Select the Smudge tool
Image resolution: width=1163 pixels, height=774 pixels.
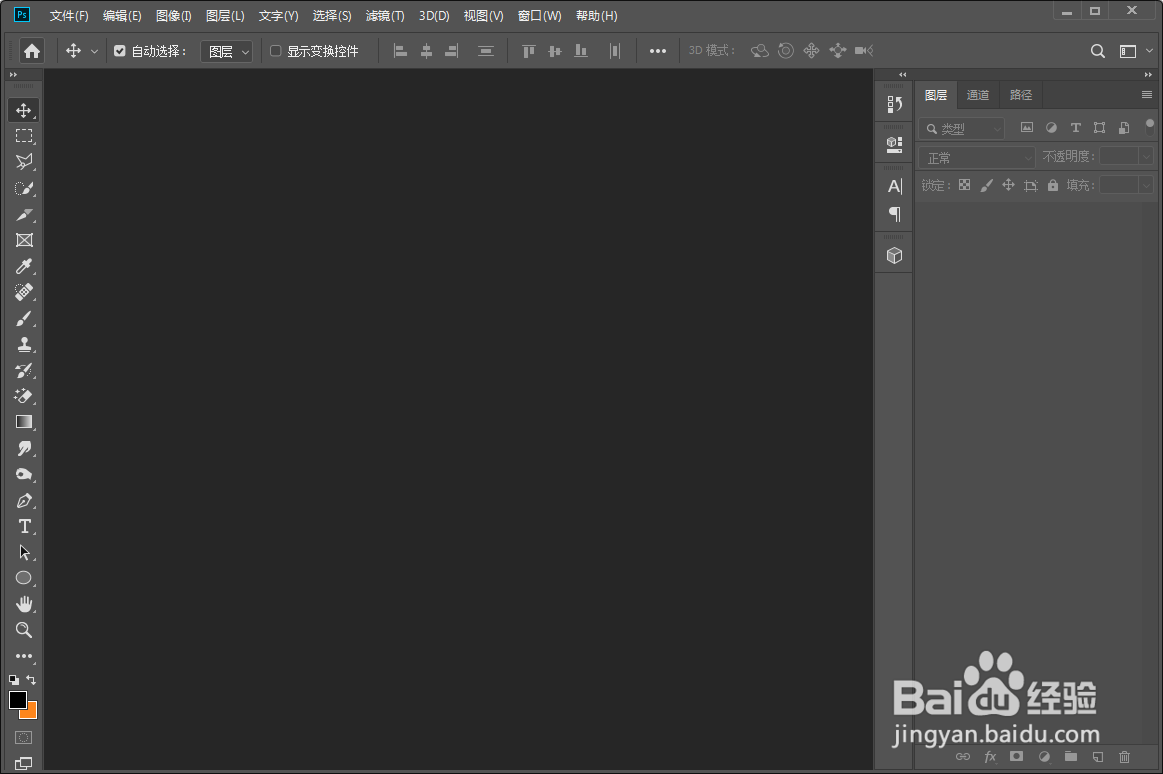(x=24, y=449)
